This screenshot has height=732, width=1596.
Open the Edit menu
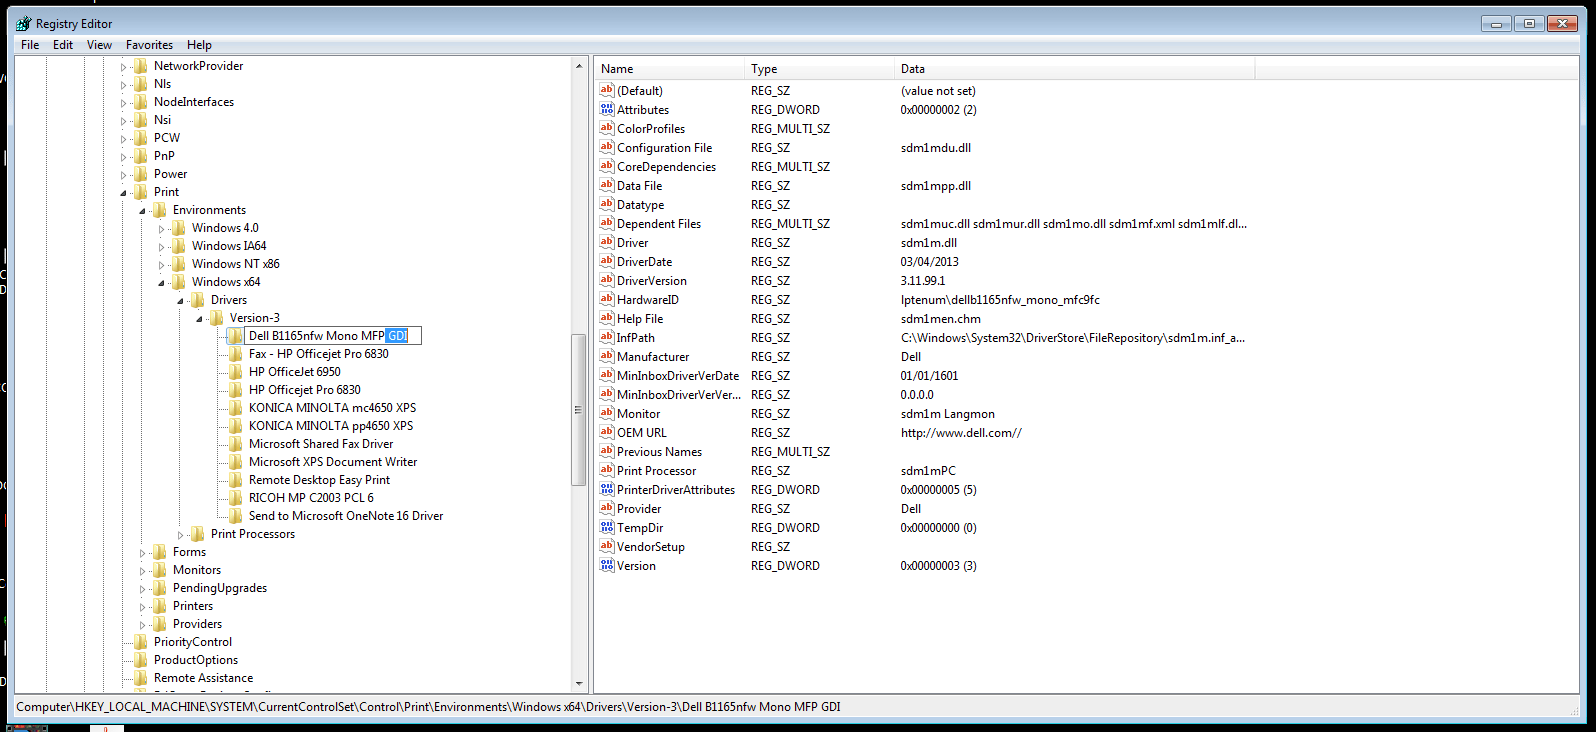click(63, 45)
